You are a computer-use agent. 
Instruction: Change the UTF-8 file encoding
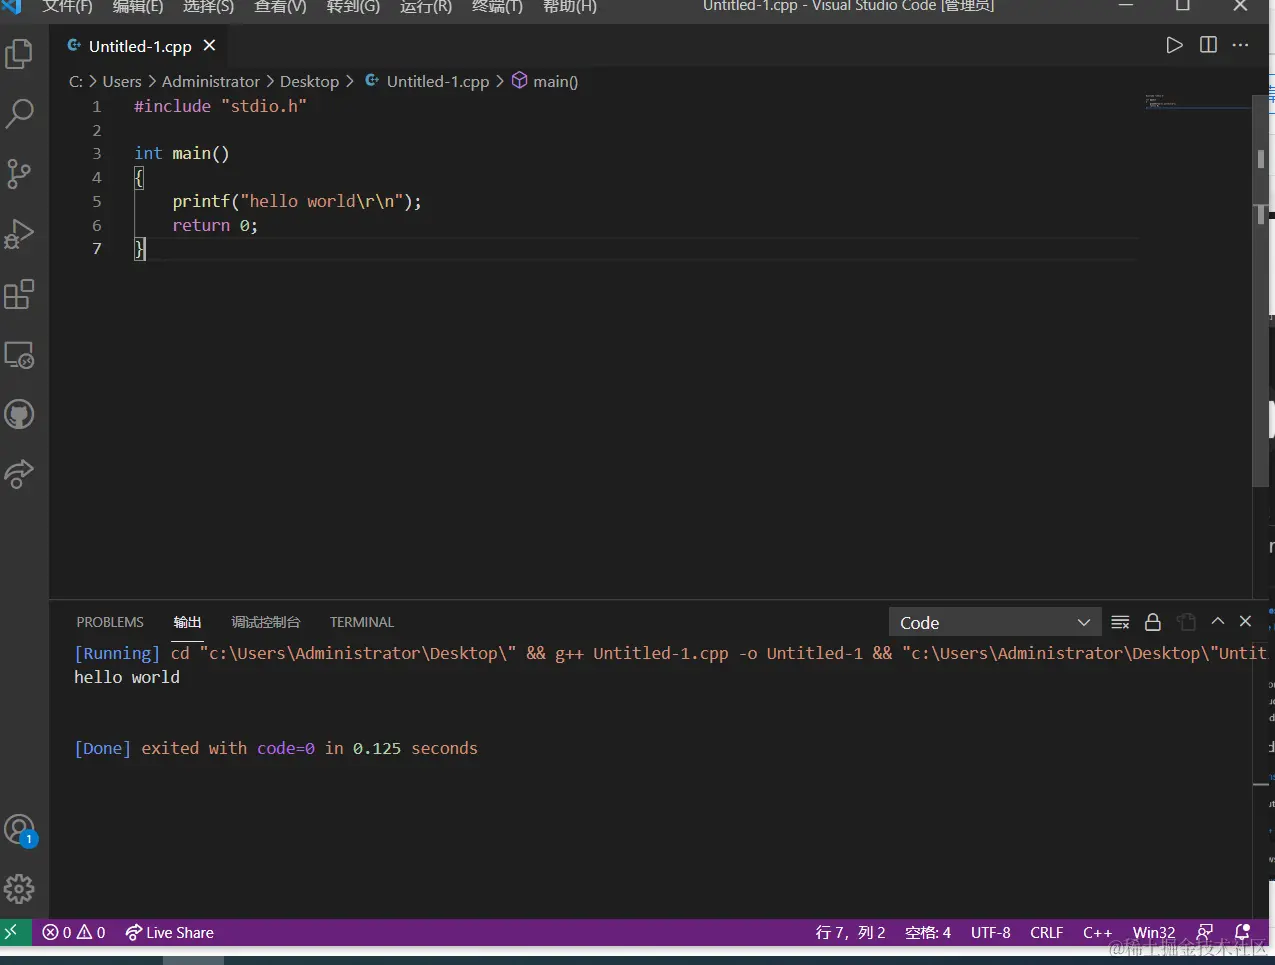click(990, 932)
